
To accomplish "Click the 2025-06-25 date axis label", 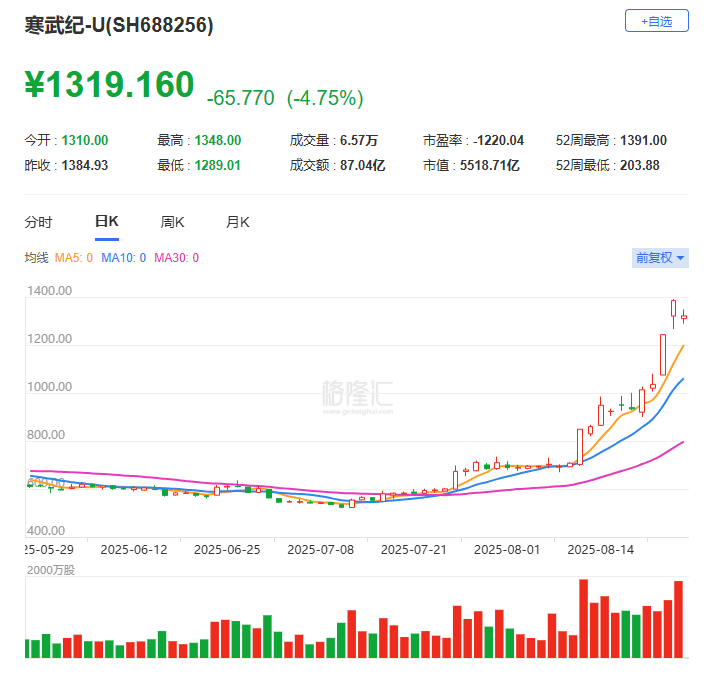I will pos(227,550).
